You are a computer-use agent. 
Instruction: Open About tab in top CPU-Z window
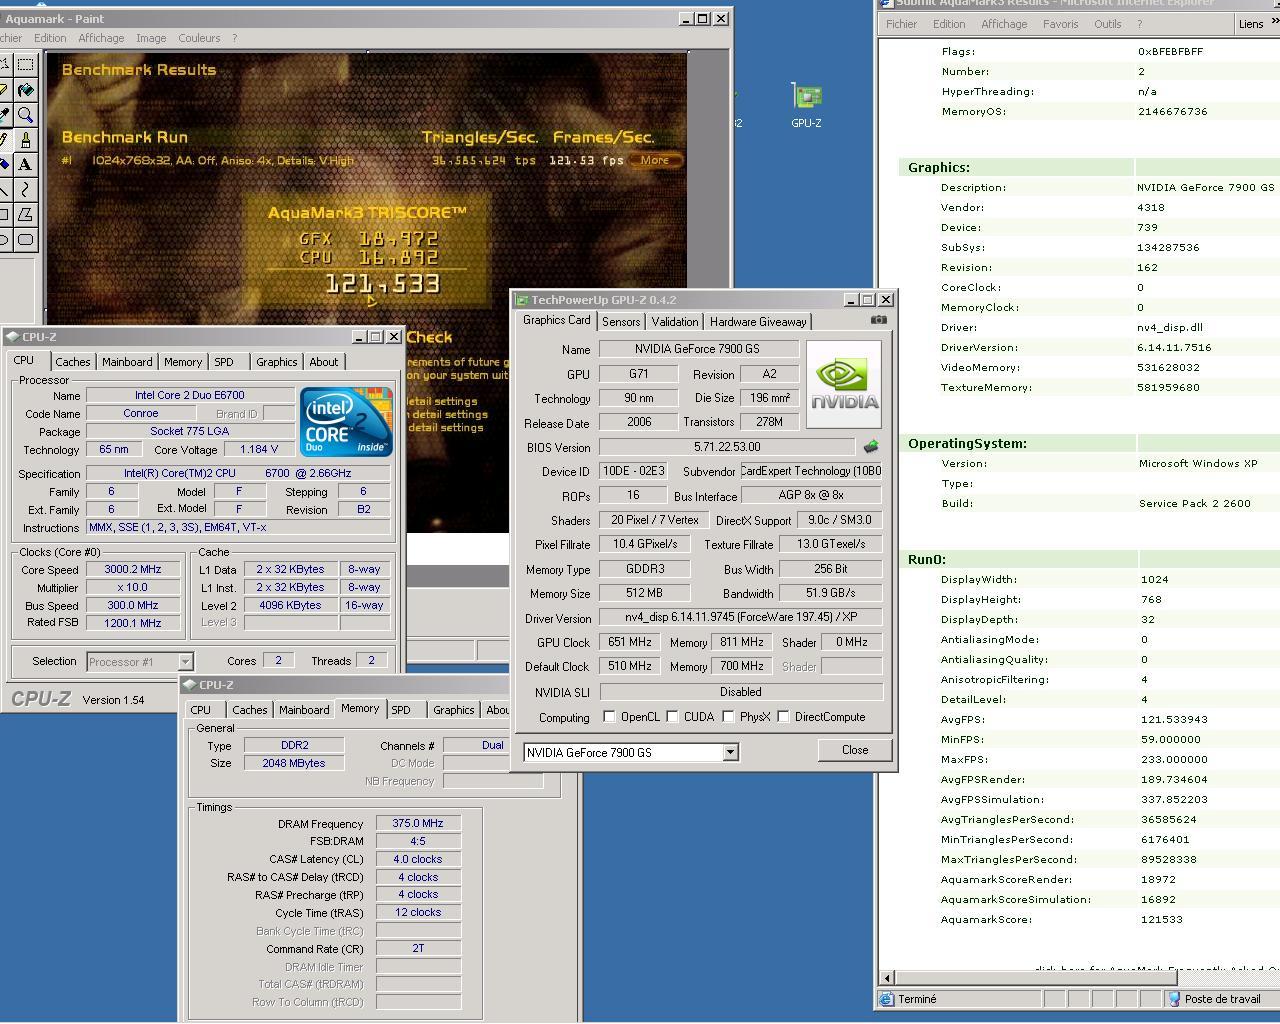point(323,362)
